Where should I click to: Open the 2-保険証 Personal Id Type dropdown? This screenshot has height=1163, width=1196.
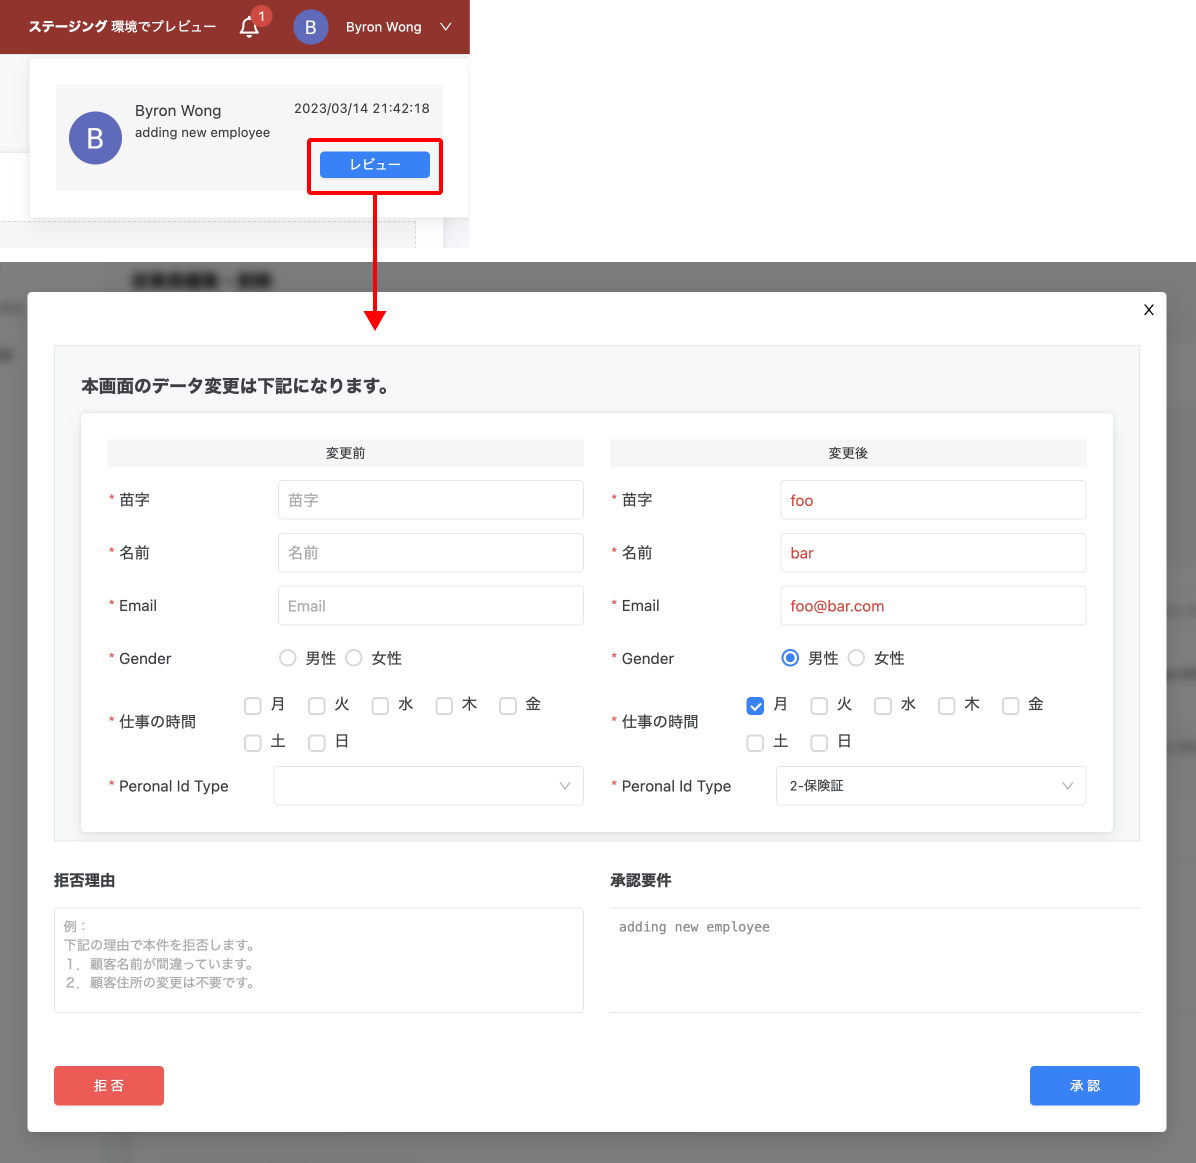coord(930,786)
